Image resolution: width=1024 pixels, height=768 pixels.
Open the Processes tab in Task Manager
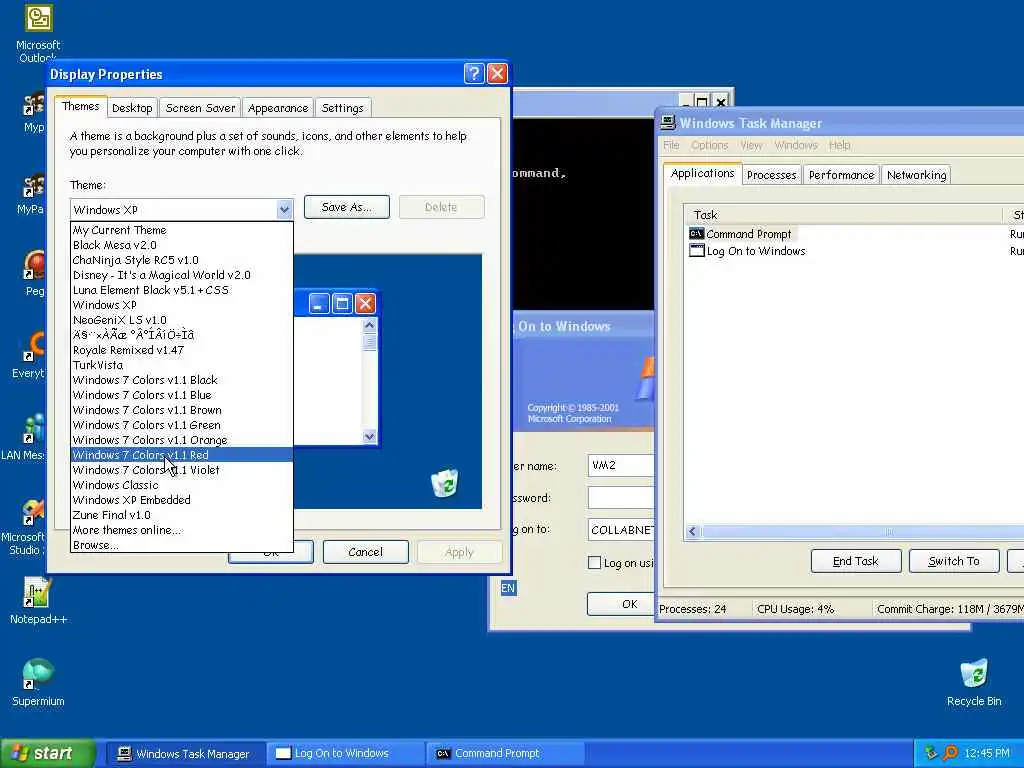pyautogui.click(x=771, y=175)
